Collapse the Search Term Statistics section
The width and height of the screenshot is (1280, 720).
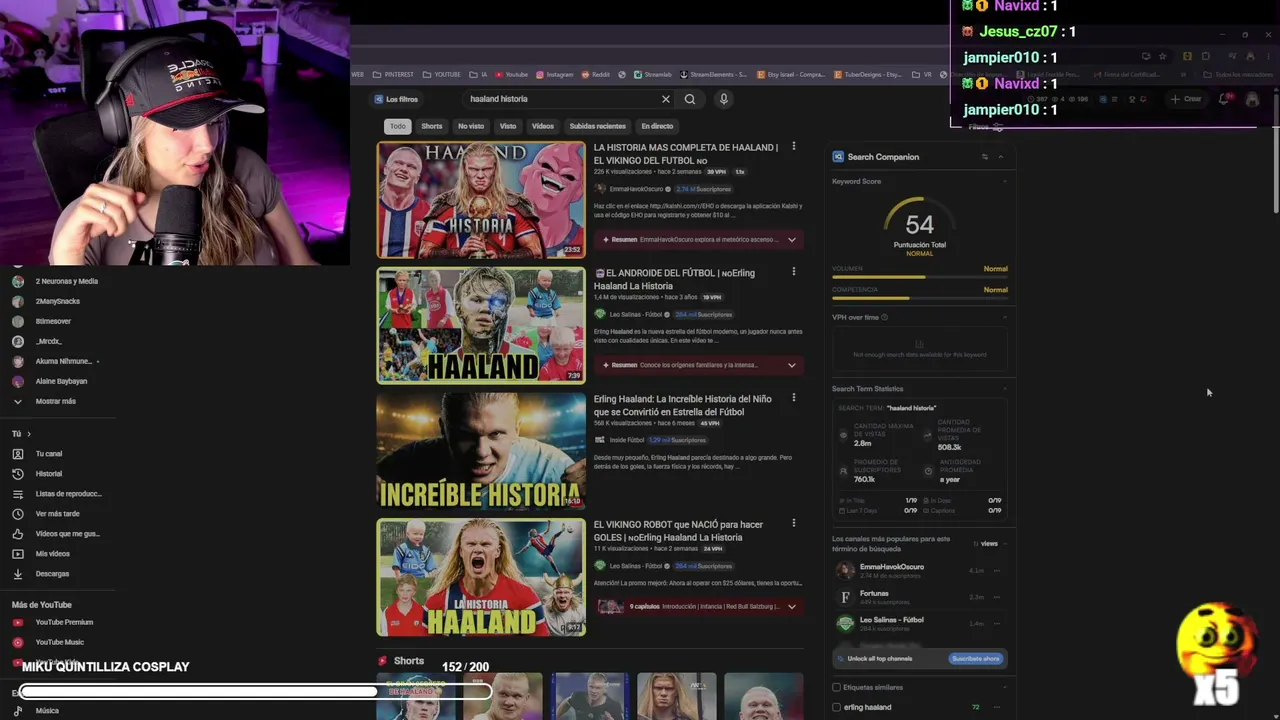[x=1005, y=389]
